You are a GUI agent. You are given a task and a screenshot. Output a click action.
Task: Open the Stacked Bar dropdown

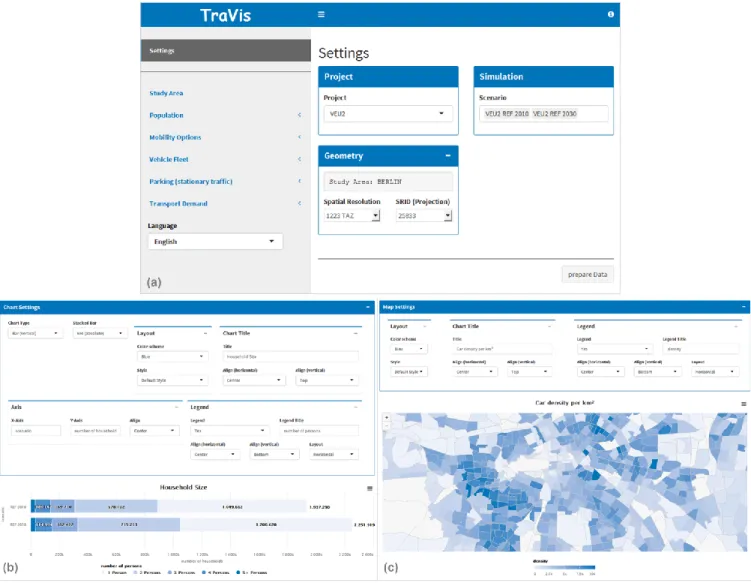coord(100,333)
